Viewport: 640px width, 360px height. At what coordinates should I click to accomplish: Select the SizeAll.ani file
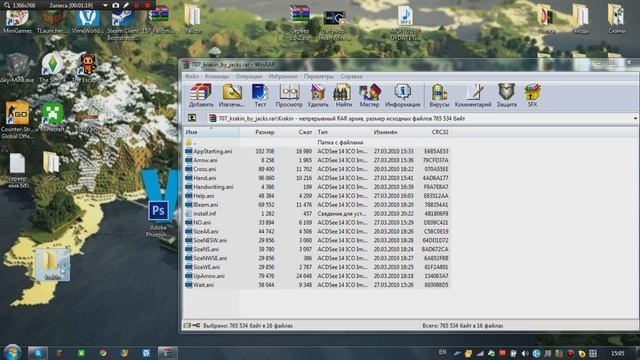click(x=316, y=231)
